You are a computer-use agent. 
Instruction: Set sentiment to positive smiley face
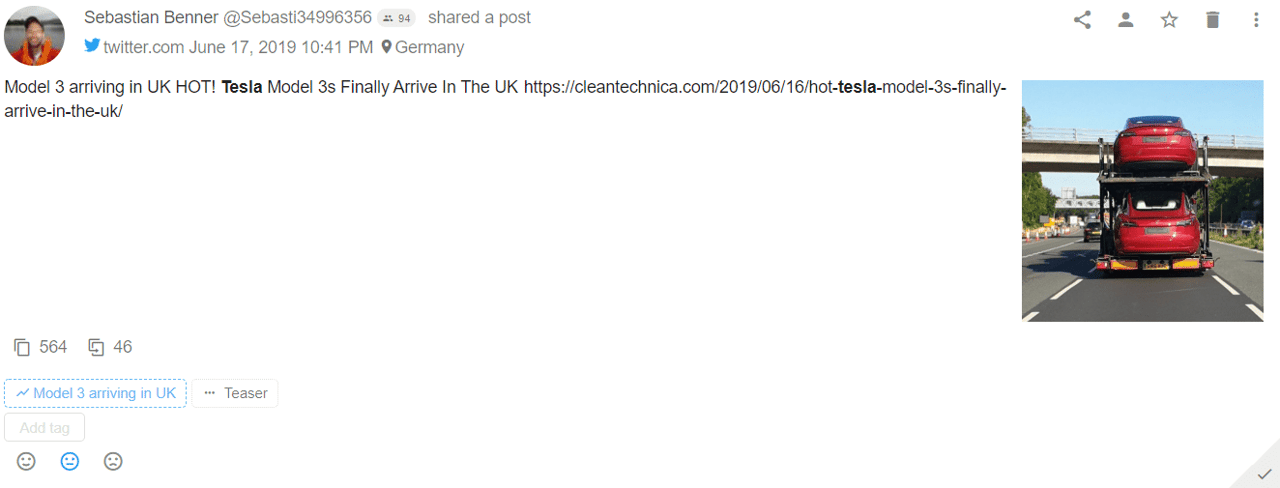pyautogui.click(x=26, y=462)
